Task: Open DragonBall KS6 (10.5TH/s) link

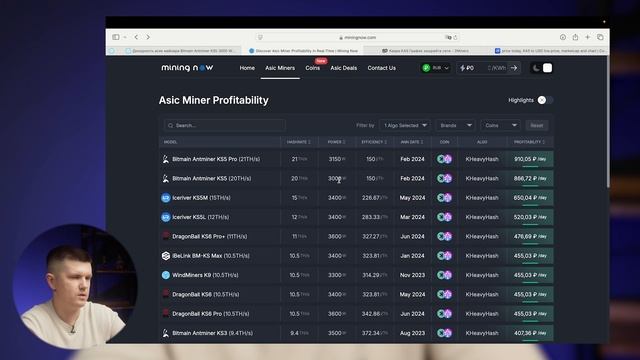Action: click(205, 294)
